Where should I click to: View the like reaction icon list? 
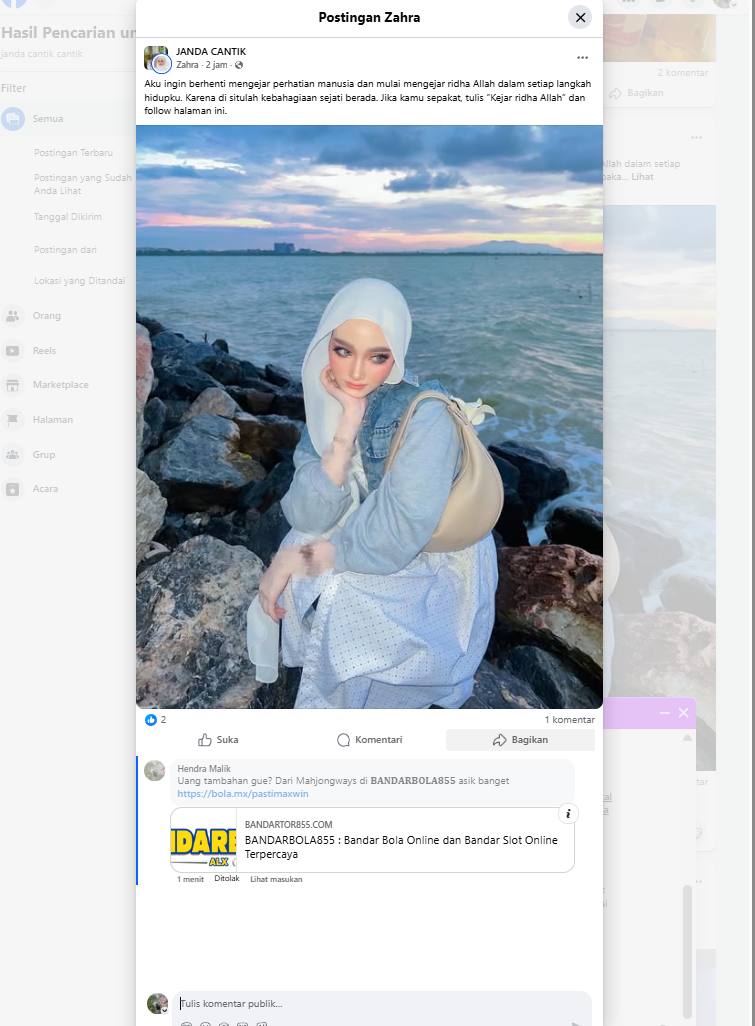(150, 720)
